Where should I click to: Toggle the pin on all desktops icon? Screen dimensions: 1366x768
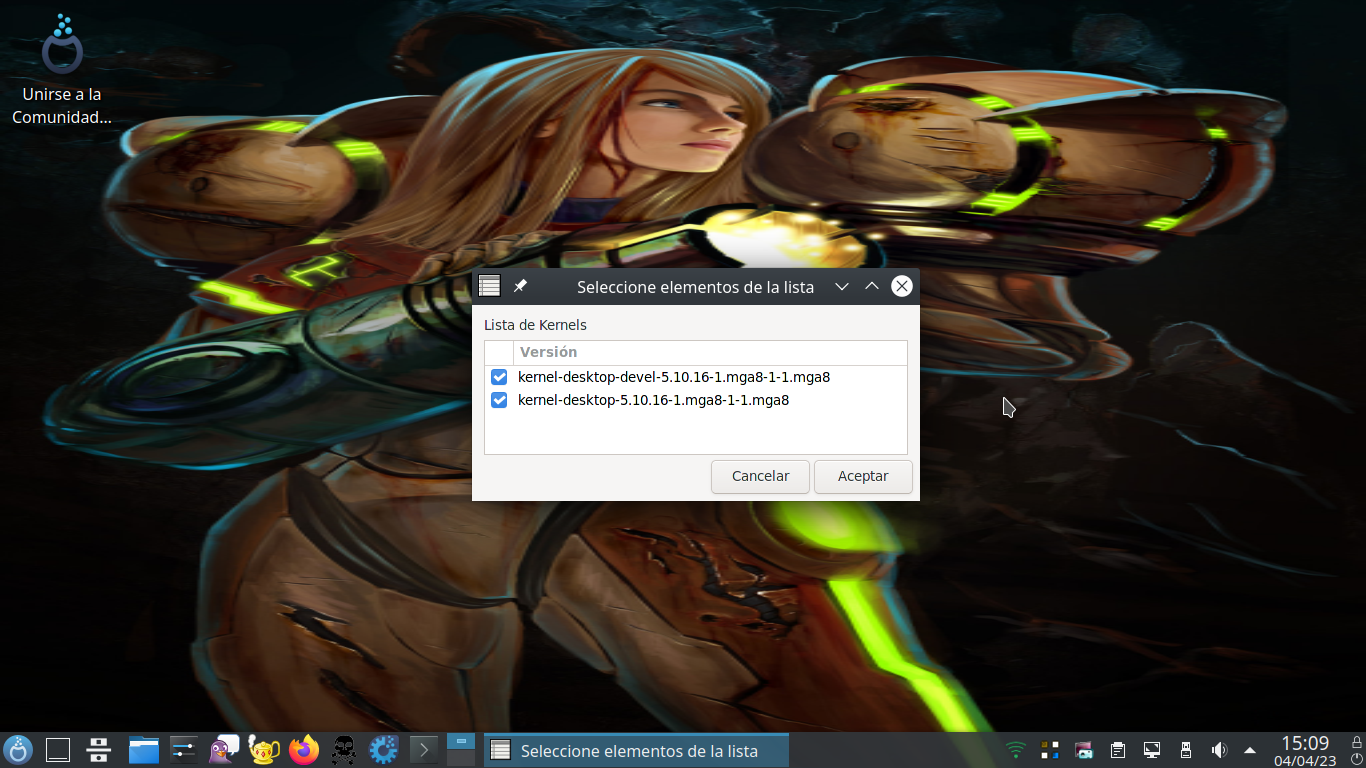pyautogui.click(x=520, y=286)
